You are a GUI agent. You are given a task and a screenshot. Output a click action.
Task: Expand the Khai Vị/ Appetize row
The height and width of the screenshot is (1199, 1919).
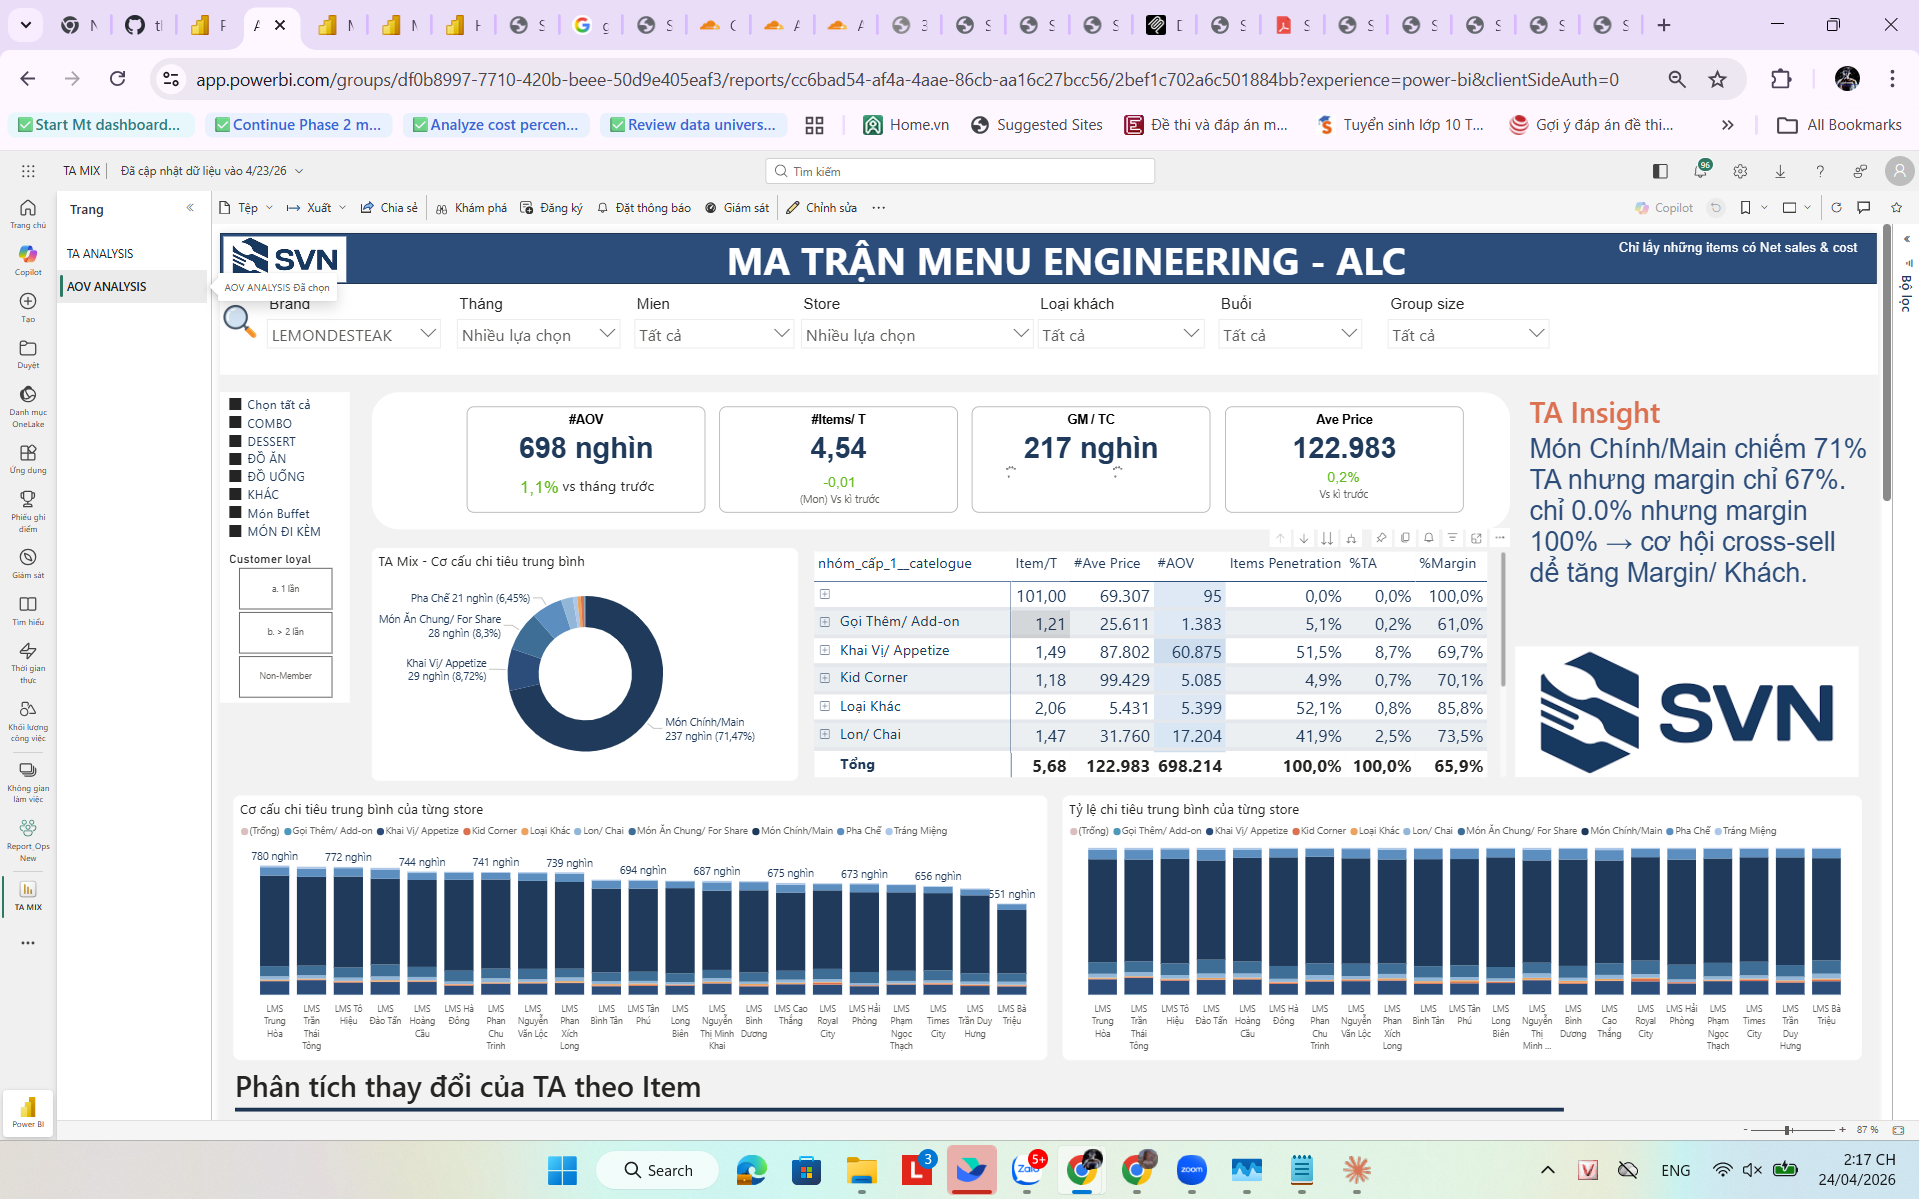(x=825, y=650)
